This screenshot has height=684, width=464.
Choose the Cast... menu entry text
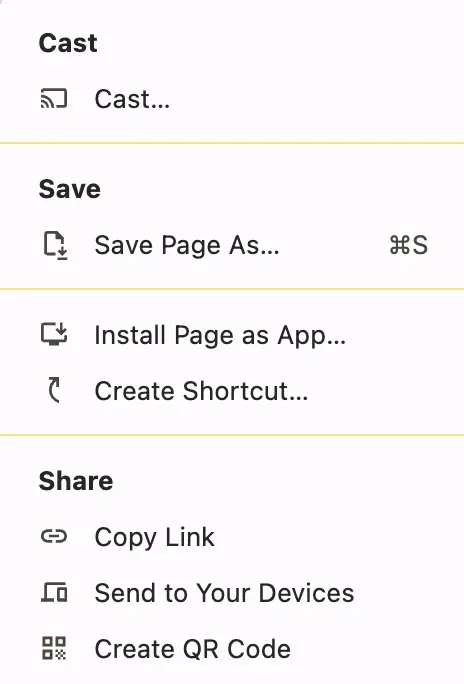[x=132, y=99]
